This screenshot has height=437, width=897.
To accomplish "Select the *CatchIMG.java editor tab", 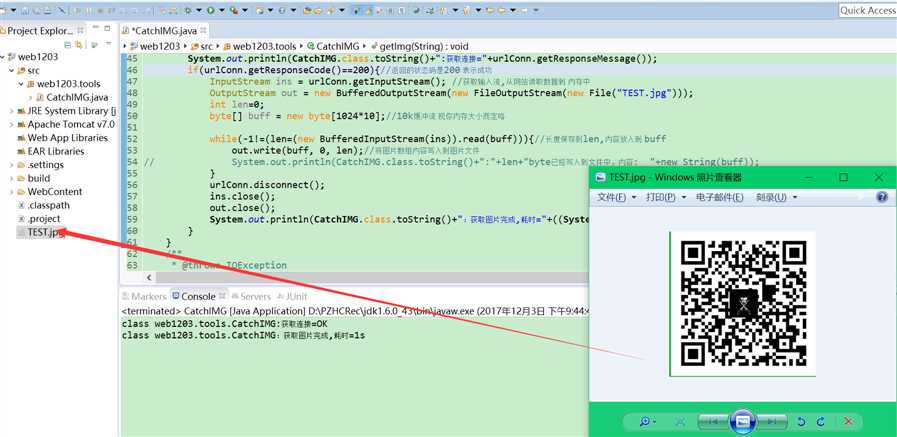I will tap(165, 30).
